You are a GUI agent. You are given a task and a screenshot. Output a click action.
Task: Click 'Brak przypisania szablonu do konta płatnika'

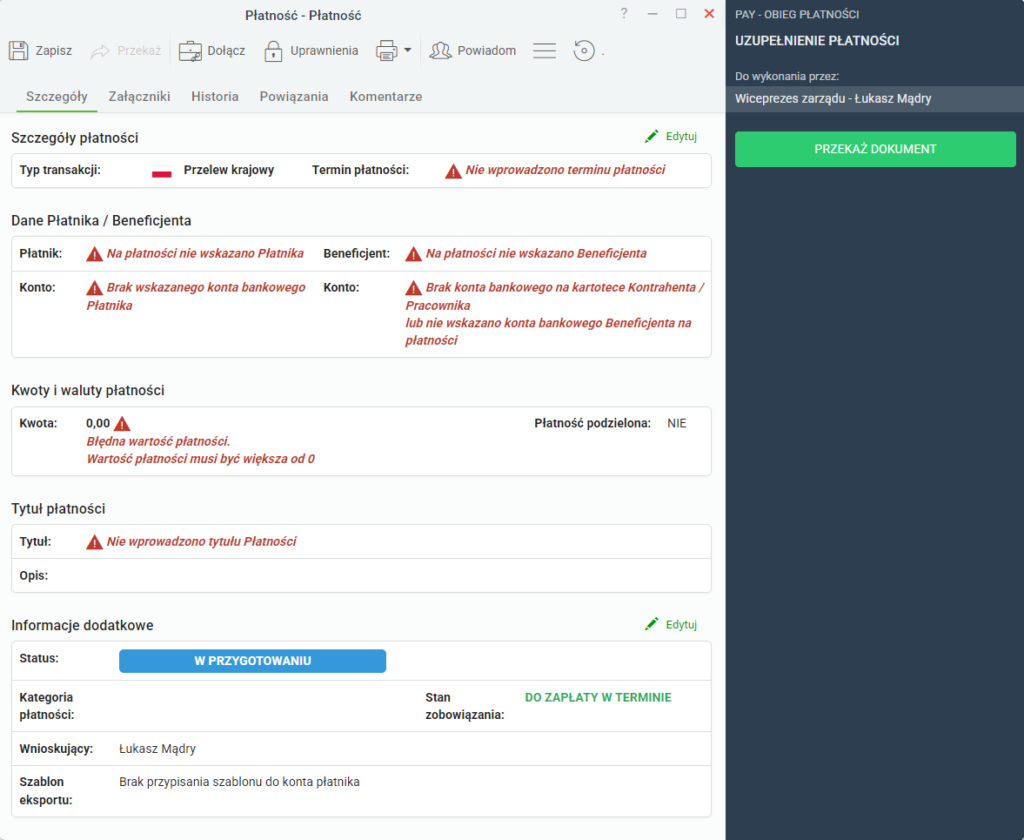[x=239, y=782]
